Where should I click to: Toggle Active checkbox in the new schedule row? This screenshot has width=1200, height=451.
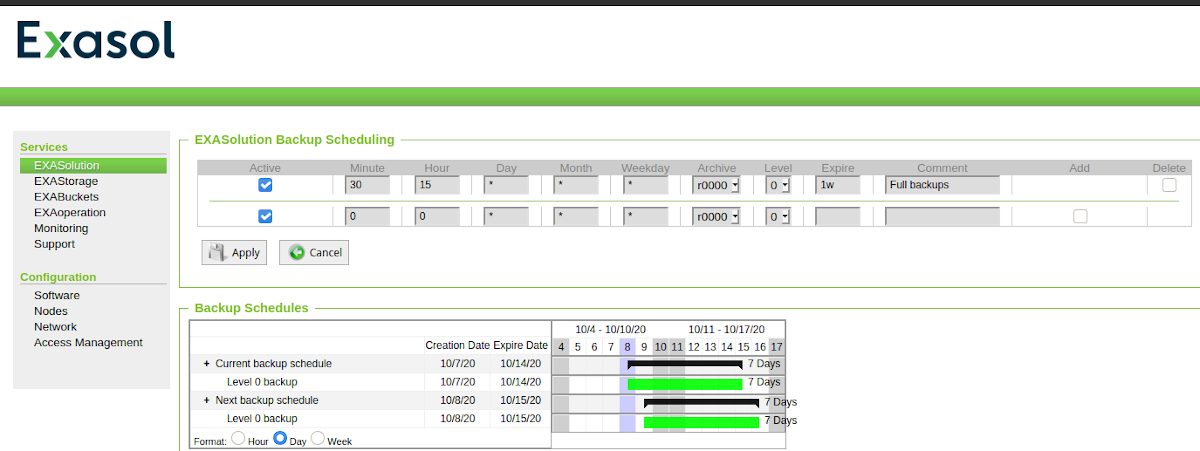tap(265, 216)
